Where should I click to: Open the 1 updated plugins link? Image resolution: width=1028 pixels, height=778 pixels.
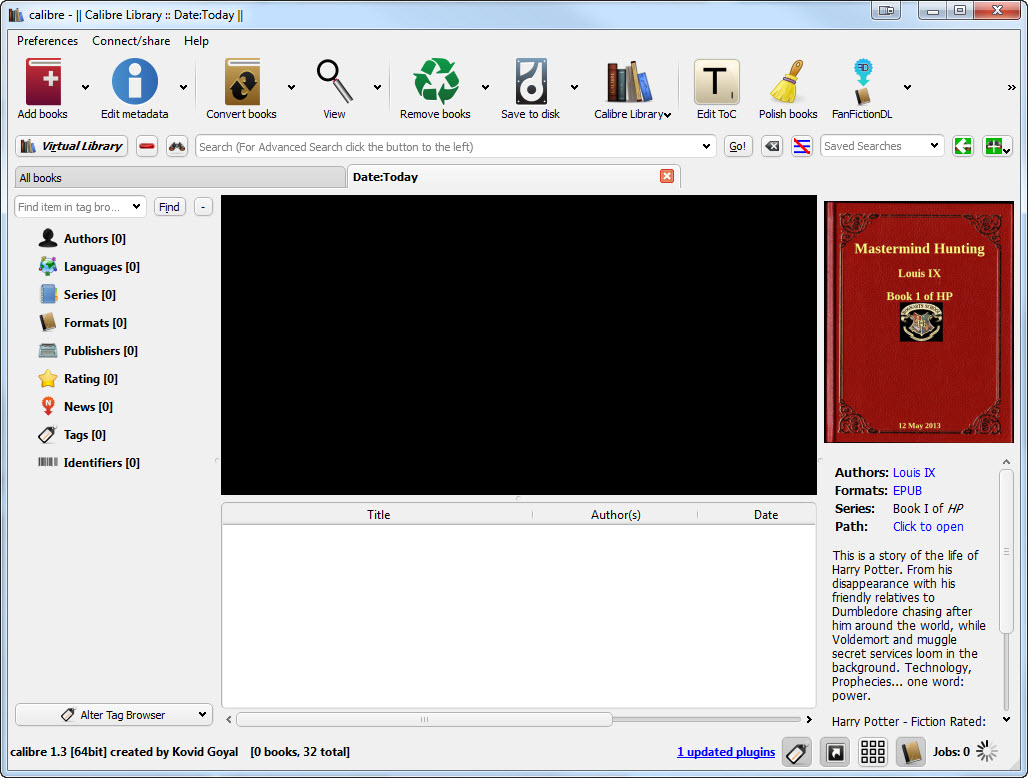[x=726, y=752]
